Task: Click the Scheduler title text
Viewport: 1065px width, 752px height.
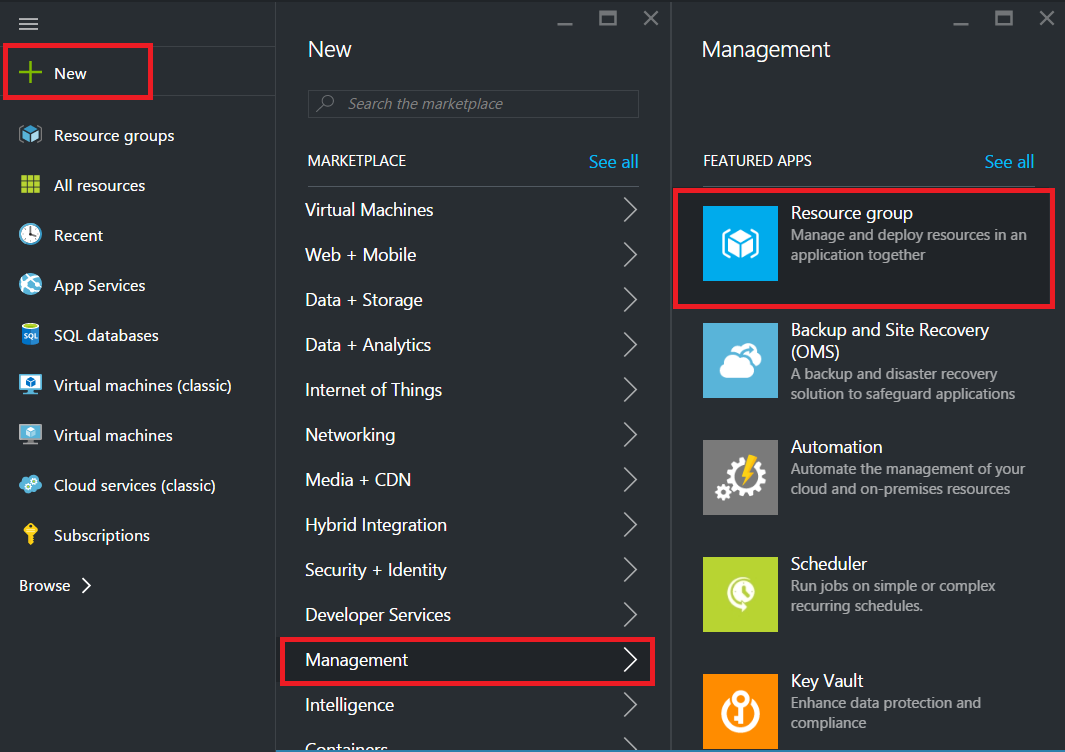Action: (829, 564)
